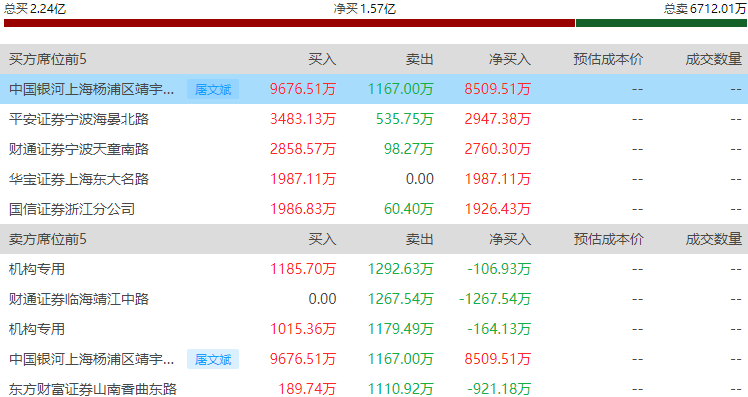Screen dimensions: 748x397
Task: Click the 屠文斌 tag in the highlighted buyer row
Action: 213,89
